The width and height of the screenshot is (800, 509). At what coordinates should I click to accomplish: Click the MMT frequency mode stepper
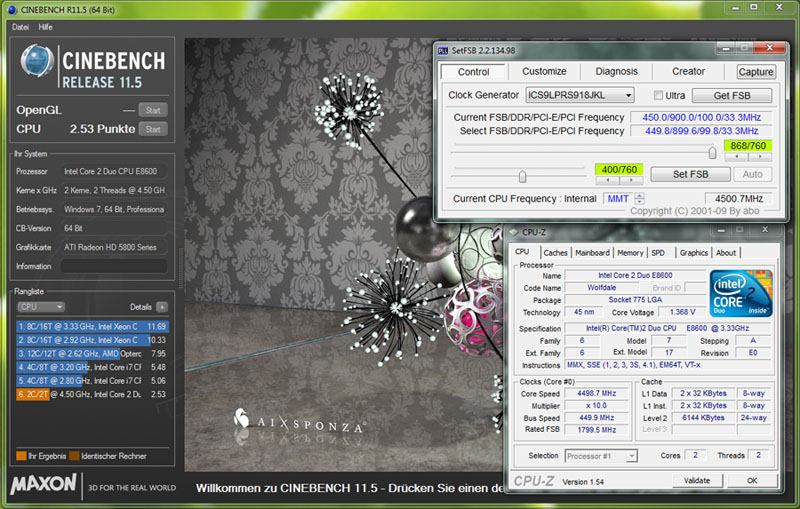tap(639, 198)
